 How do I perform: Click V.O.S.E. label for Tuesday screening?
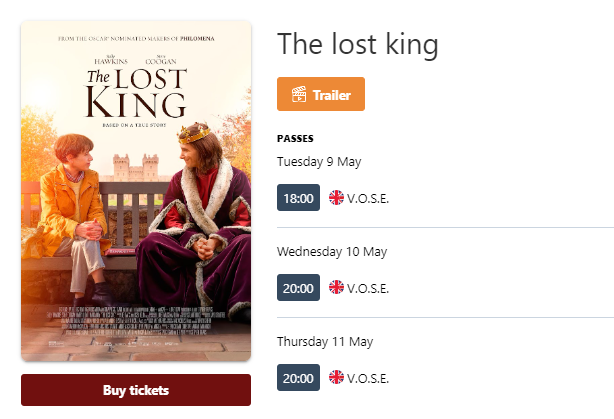click(368, 199)
